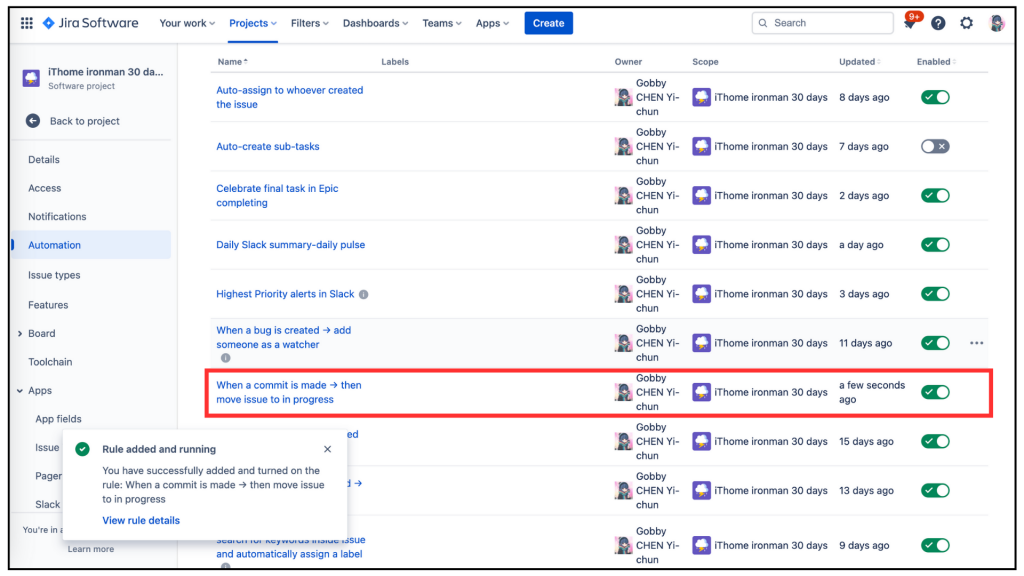1024x576 pixels.
Task: Open the Auto-assign to whoever created the issue rule
Action: coord(289,97)
